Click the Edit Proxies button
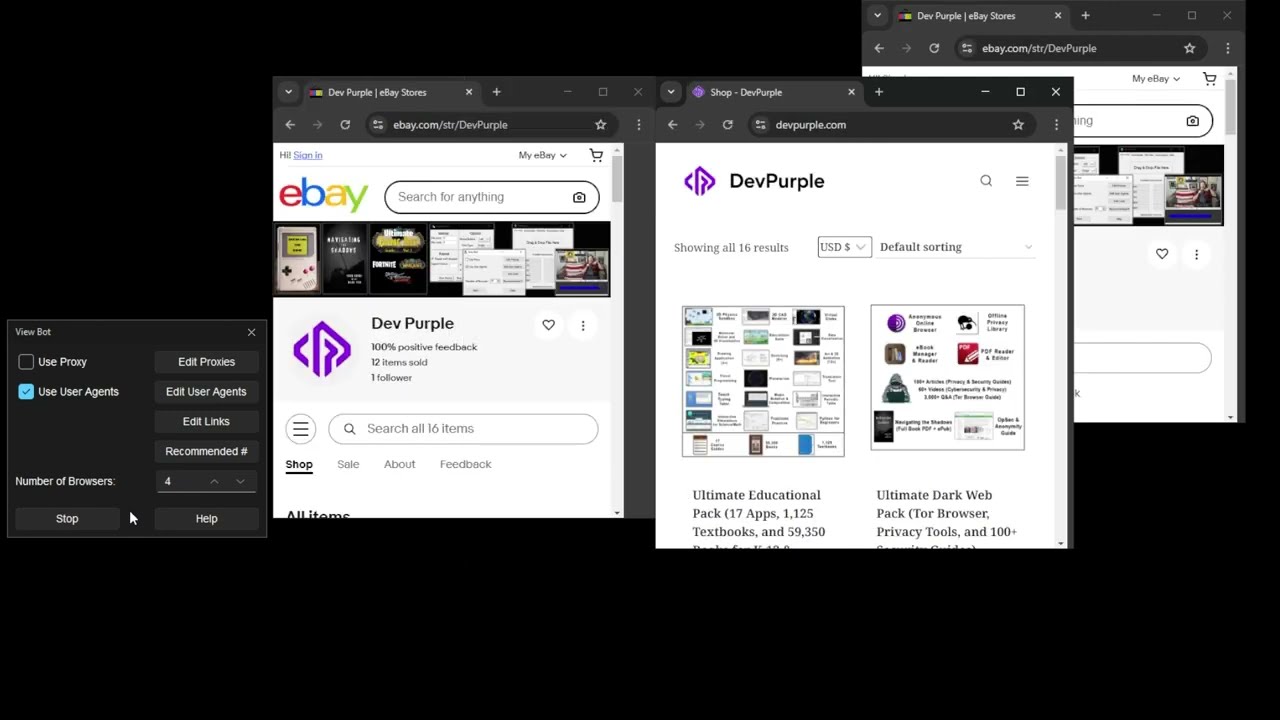Image resolution: width=1280 pixels, height=720 pixels. (206, 362)
